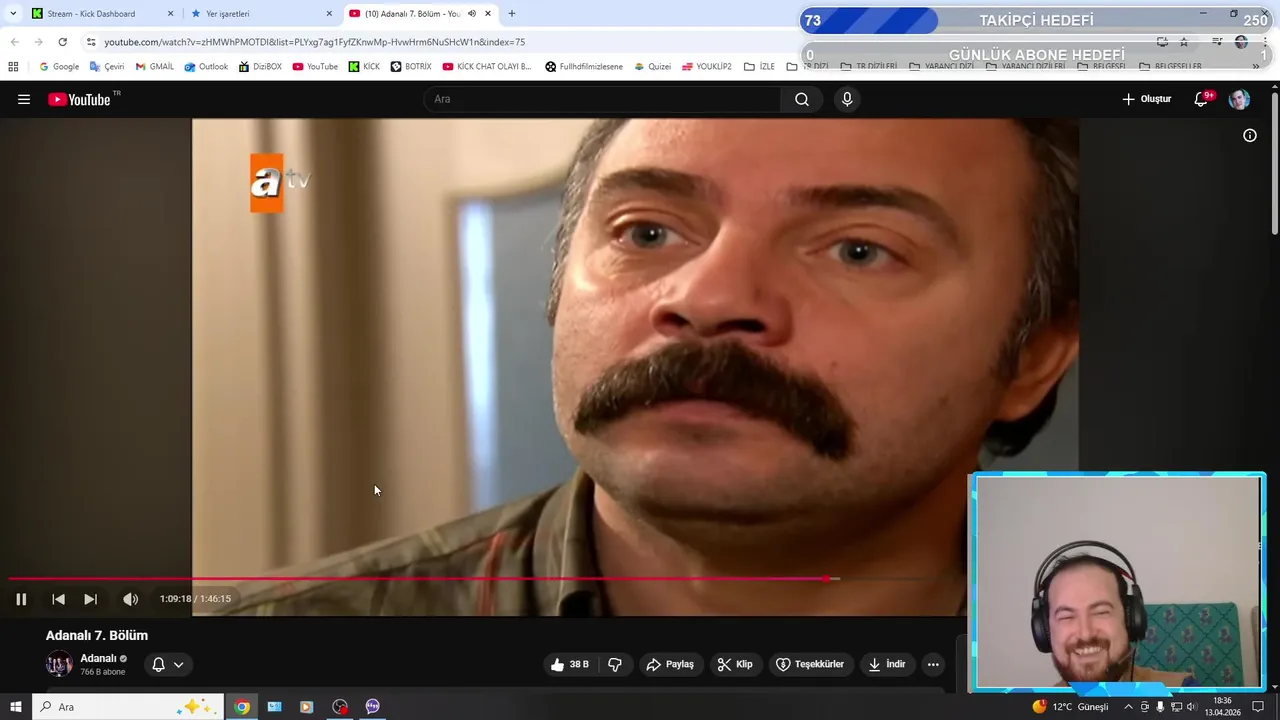The height and width of the screenshot is (720, 1280).
Task: Pause the playing video
Action: pos(21,599)
